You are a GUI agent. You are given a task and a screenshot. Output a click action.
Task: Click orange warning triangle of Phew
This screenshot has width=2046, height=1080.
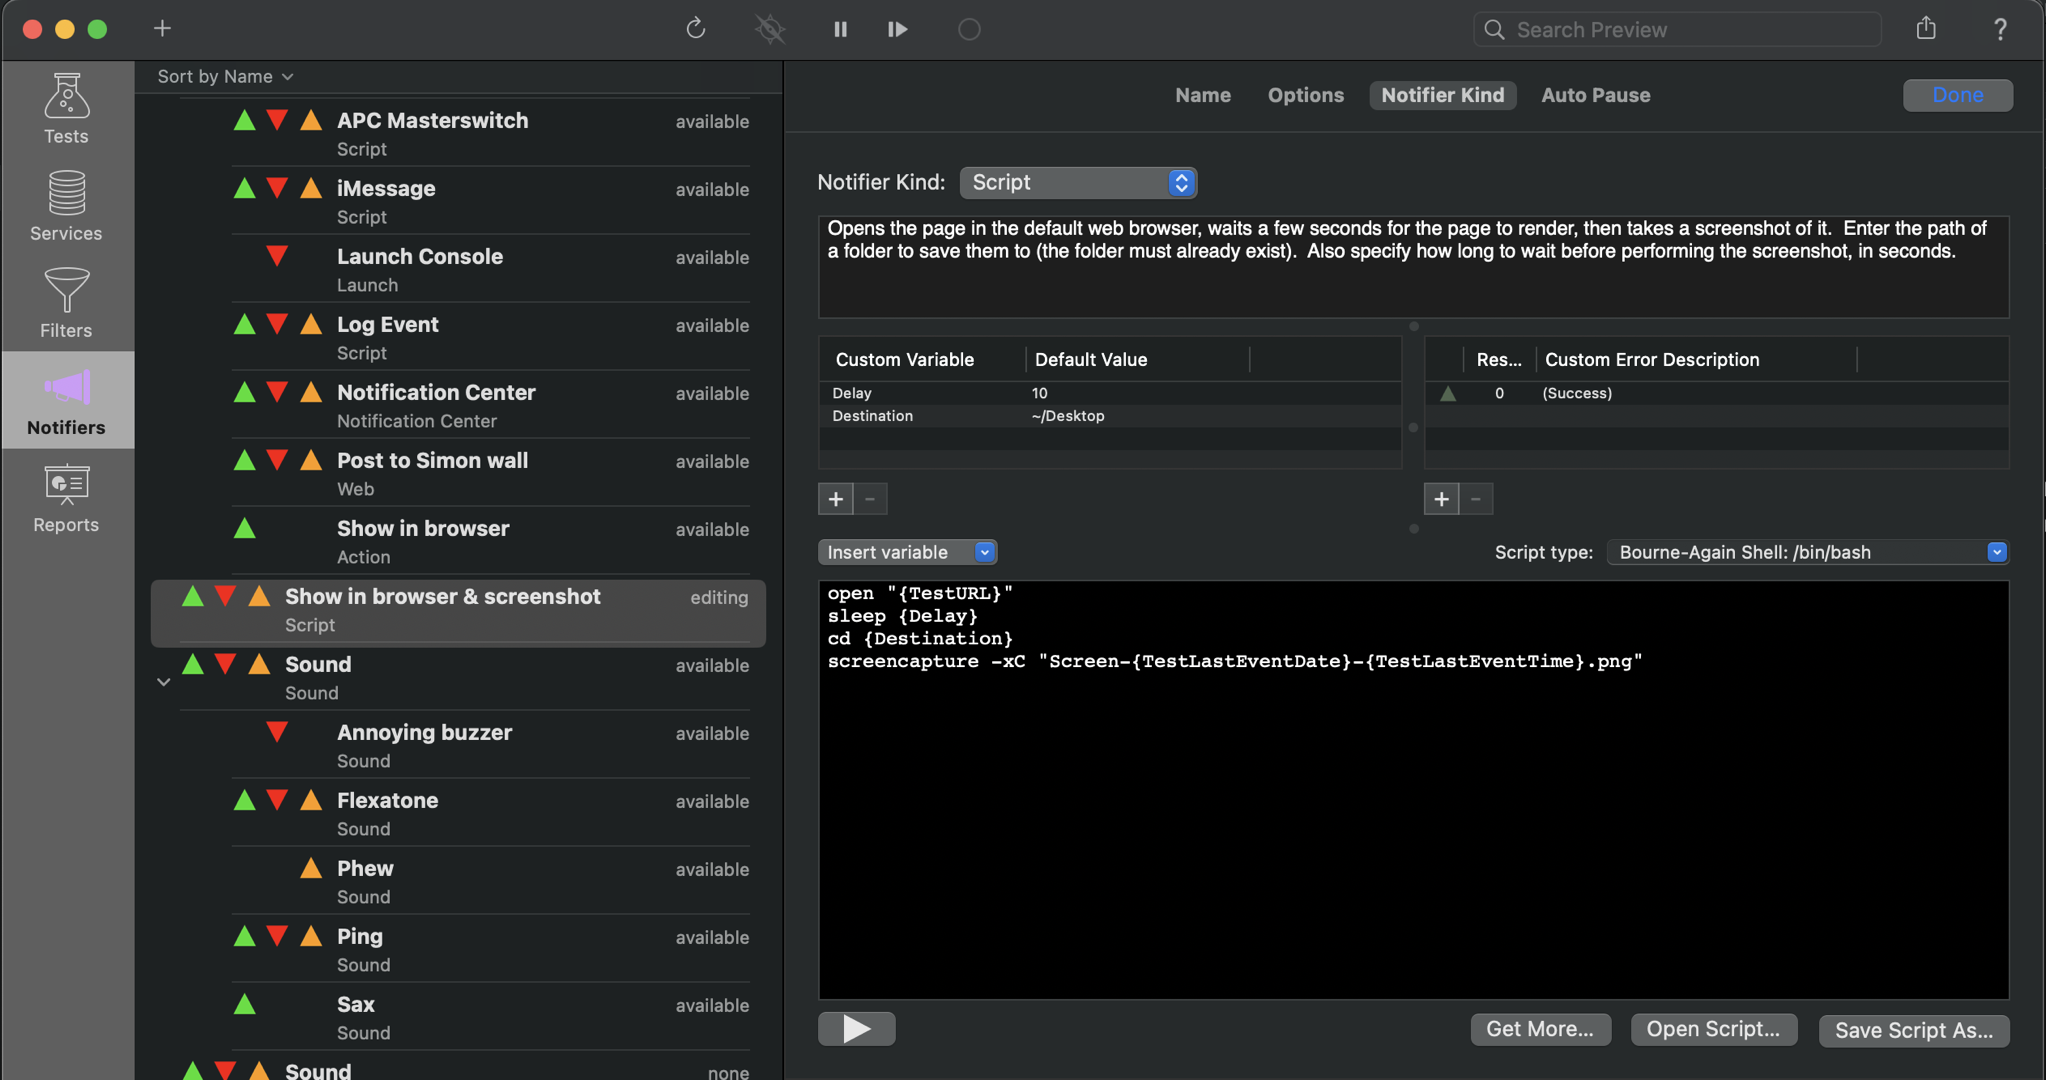tap(311, 868)
